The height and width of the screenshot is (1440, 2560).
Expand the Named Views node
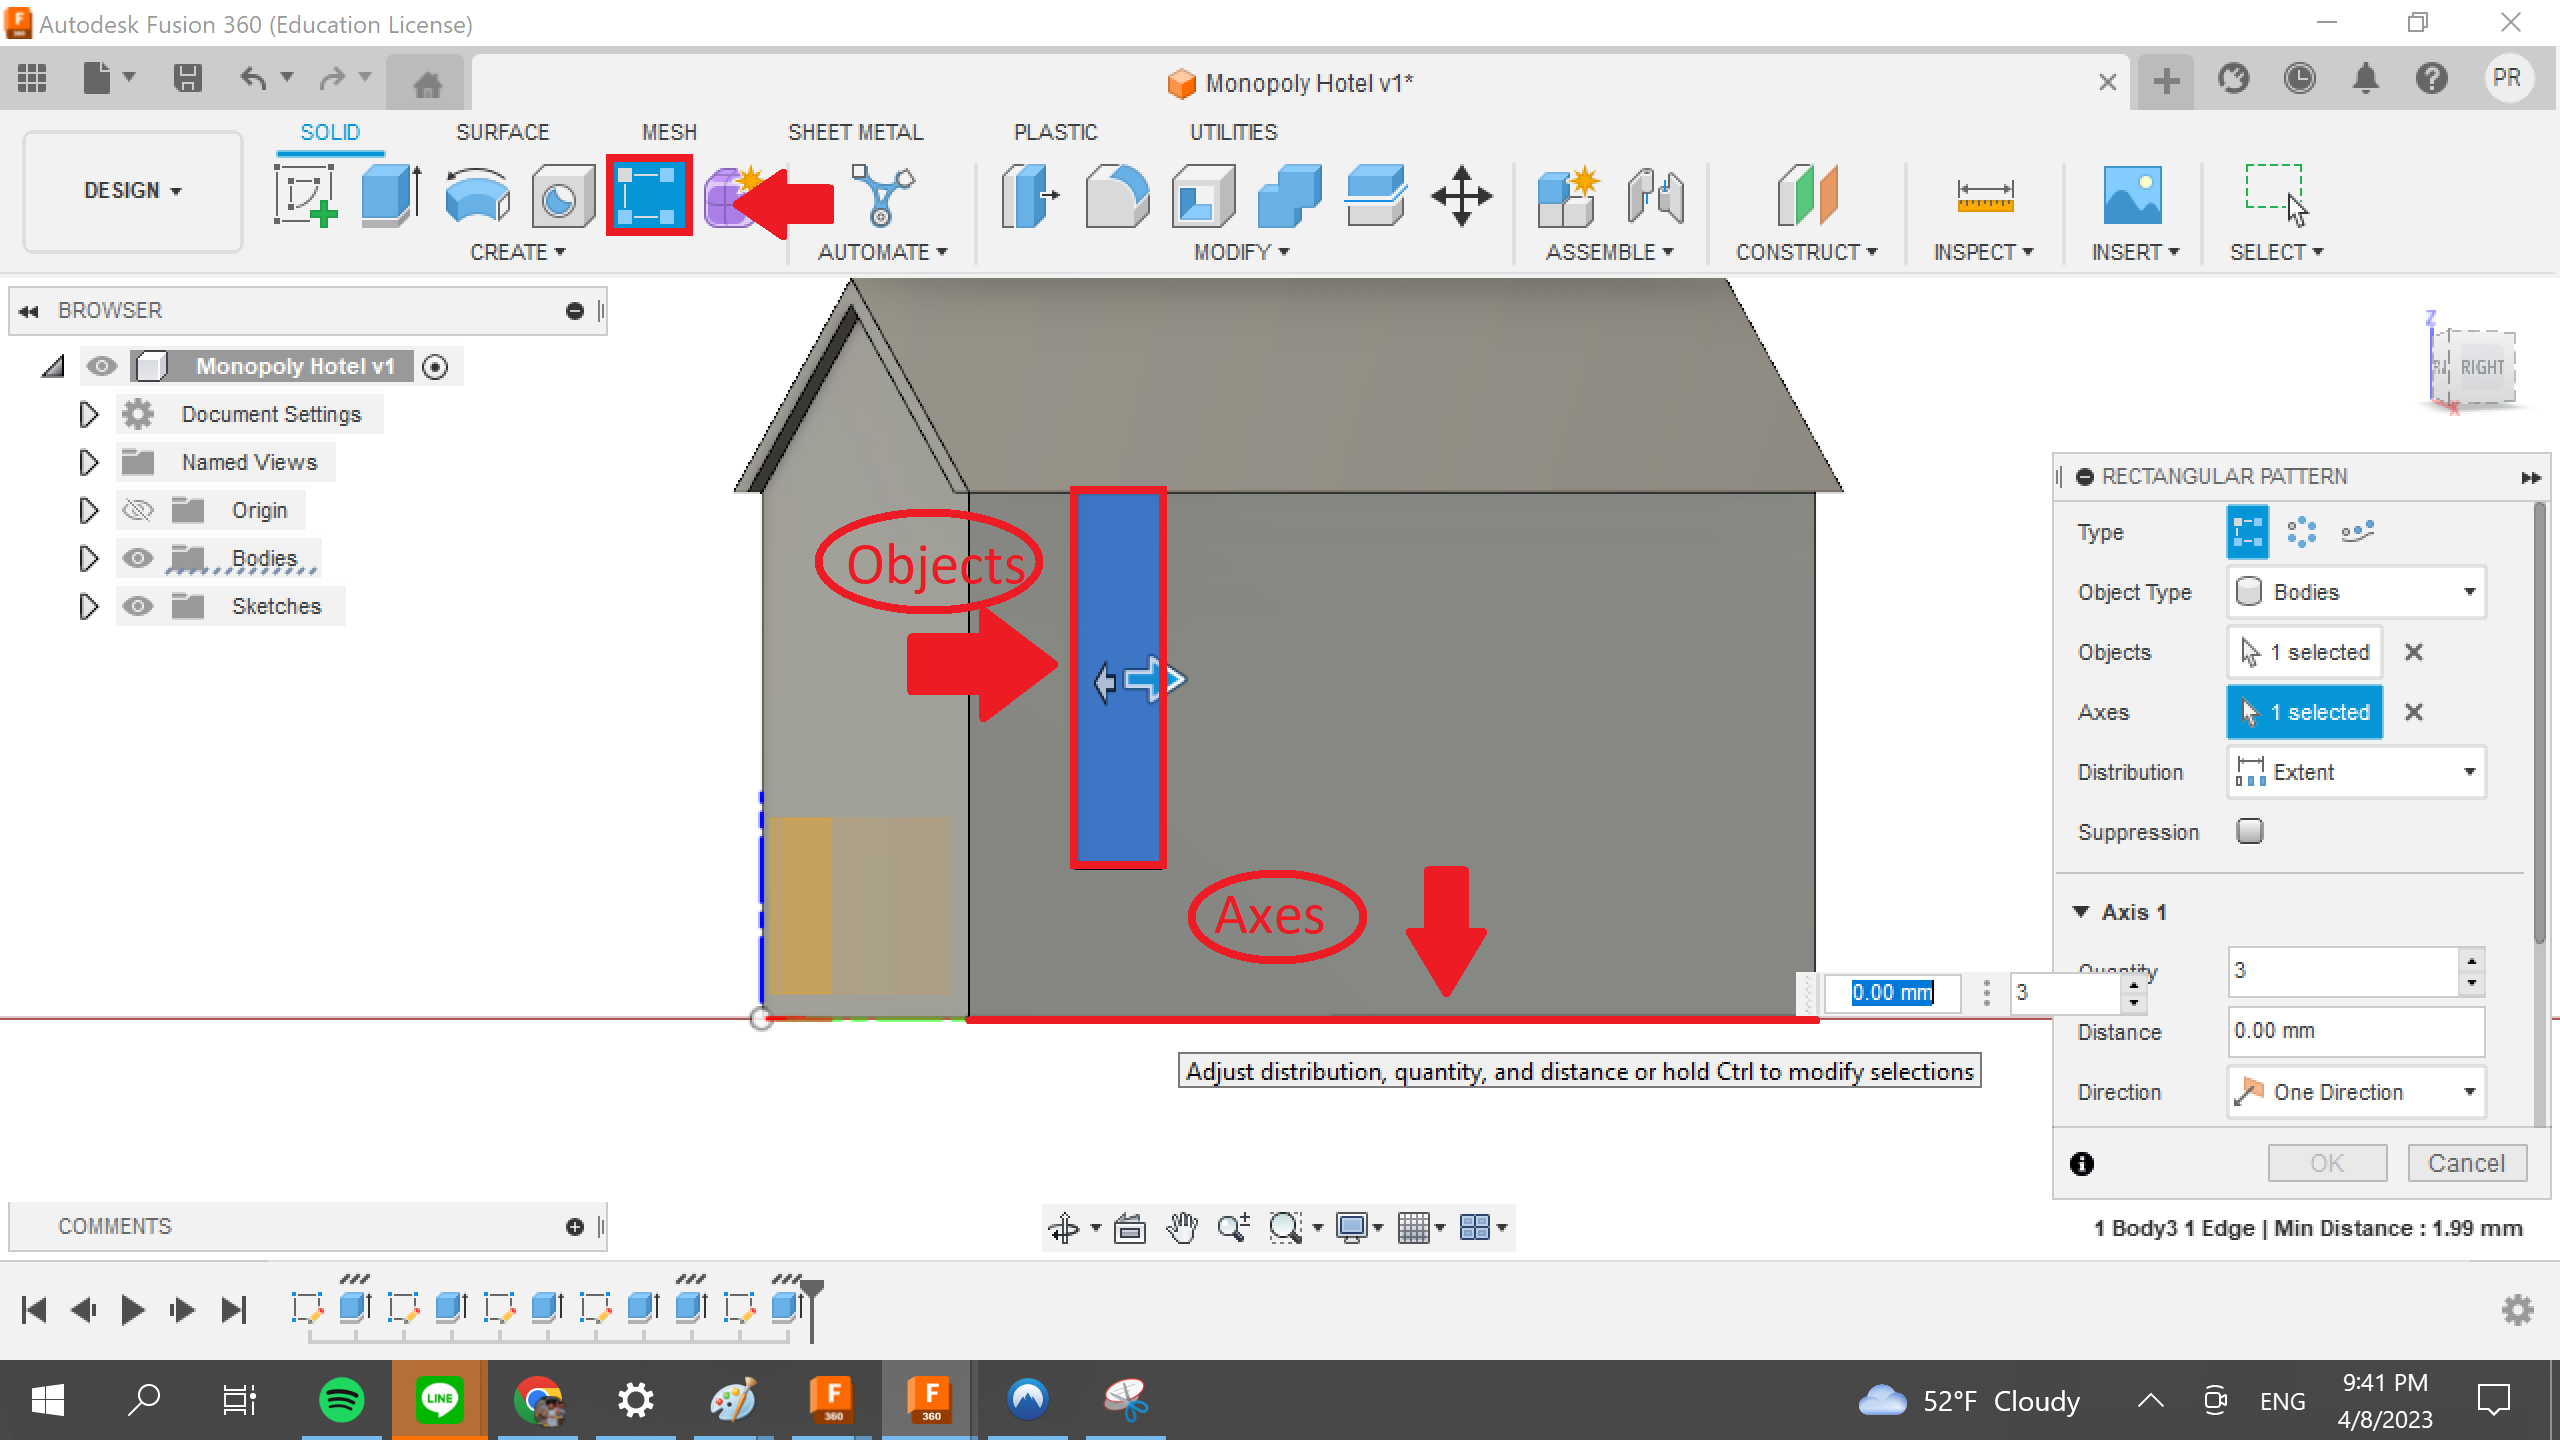click(88, 462)
